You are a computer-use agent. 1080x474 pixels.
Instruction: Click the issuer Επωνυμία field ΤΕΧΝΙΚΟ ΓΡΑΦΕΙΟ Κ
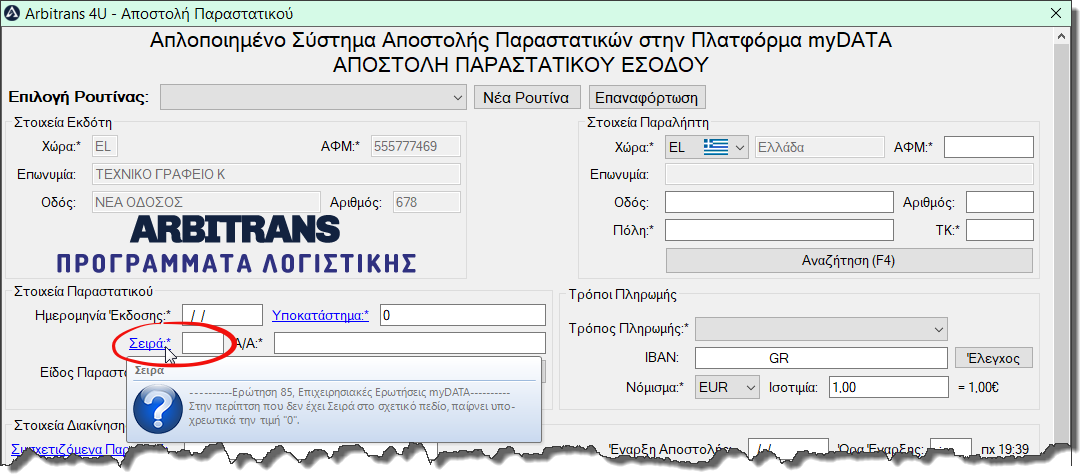tap(276, 175)
